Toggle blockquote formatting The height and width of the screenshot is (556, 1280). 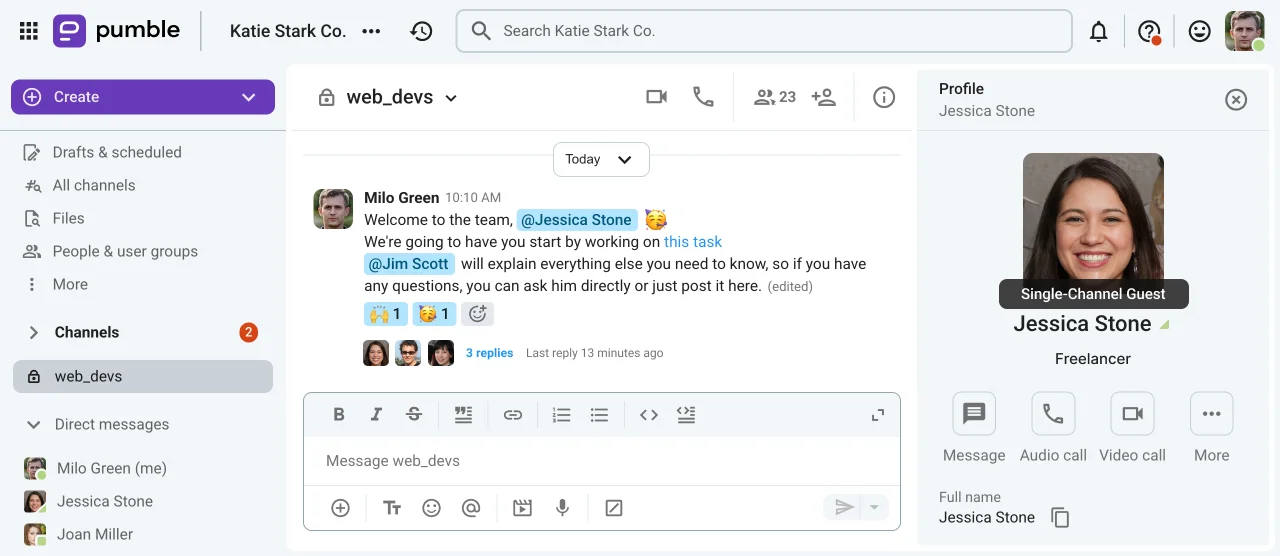click(463, 415)
